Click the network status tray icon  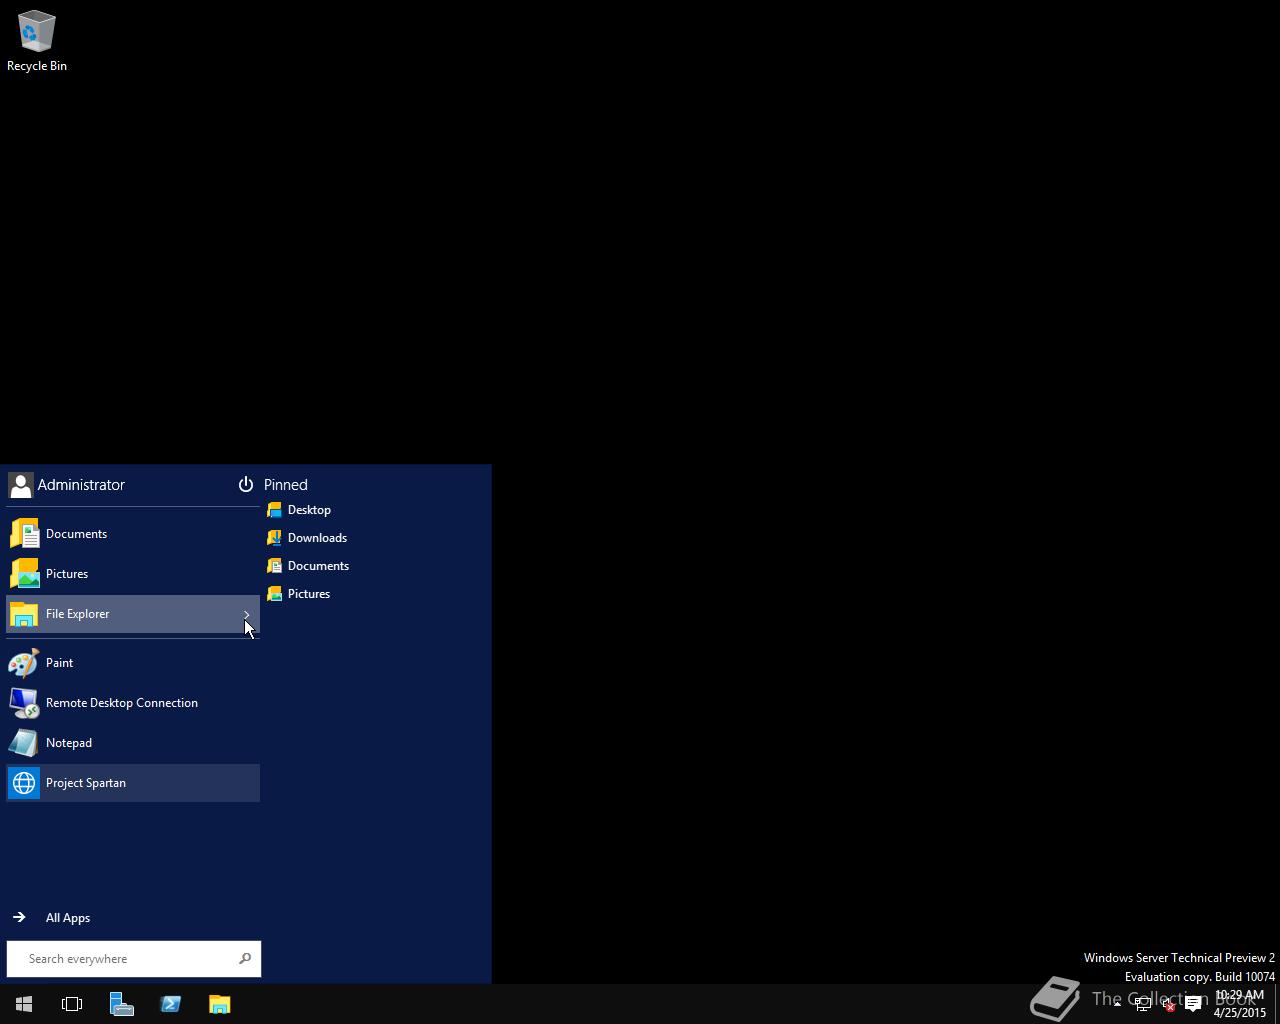[1142, 1004]
